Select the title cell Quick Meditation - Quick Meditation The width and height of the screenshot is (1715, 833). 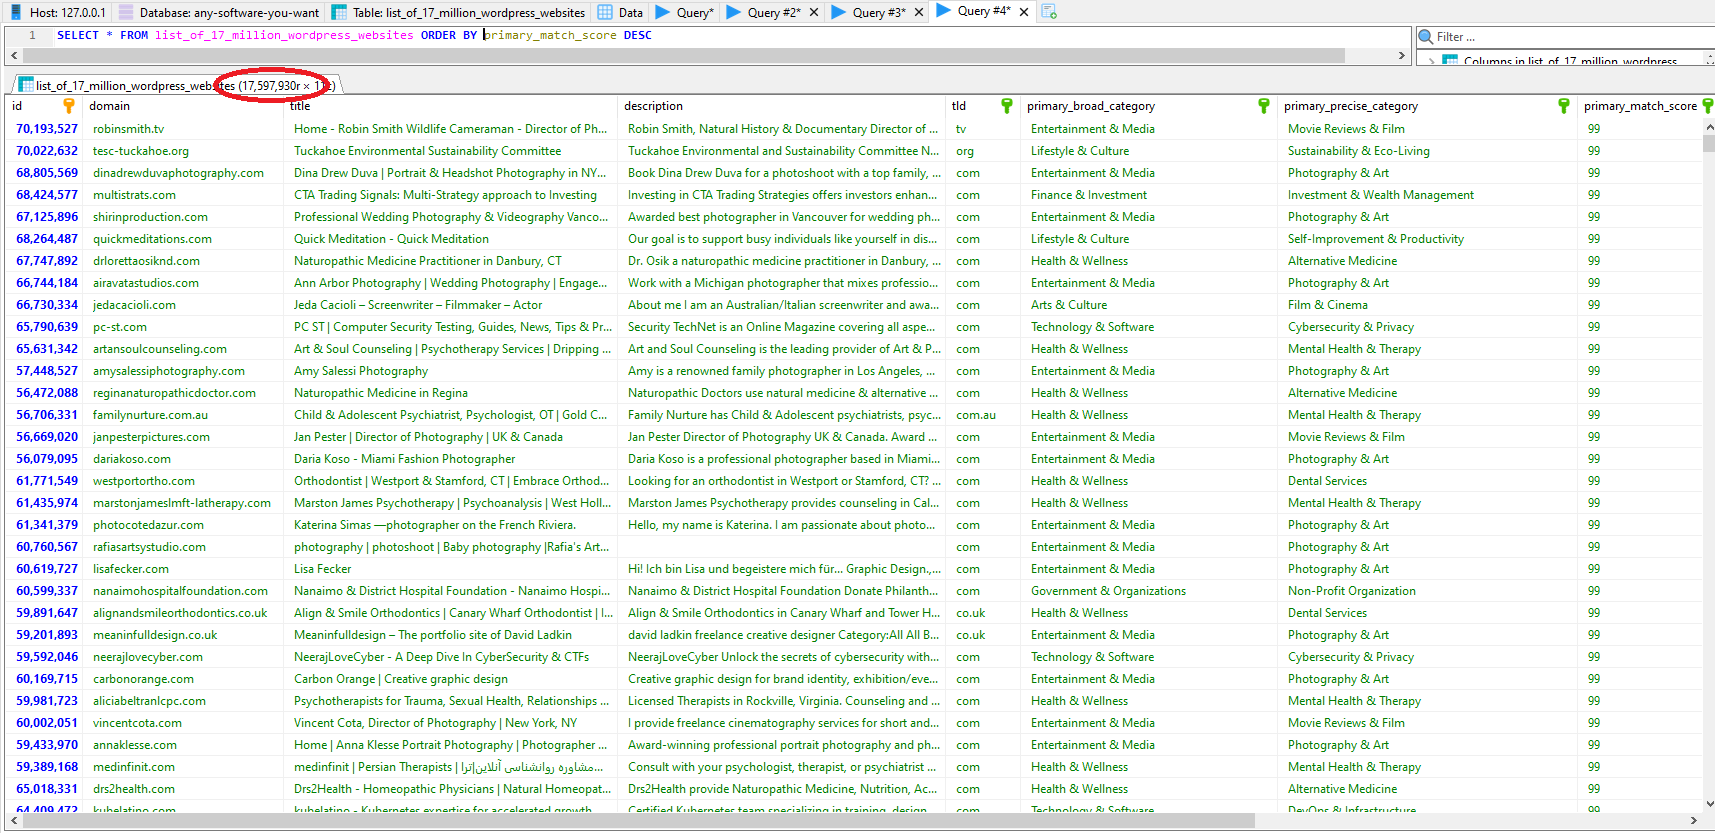tap(391, 239)
